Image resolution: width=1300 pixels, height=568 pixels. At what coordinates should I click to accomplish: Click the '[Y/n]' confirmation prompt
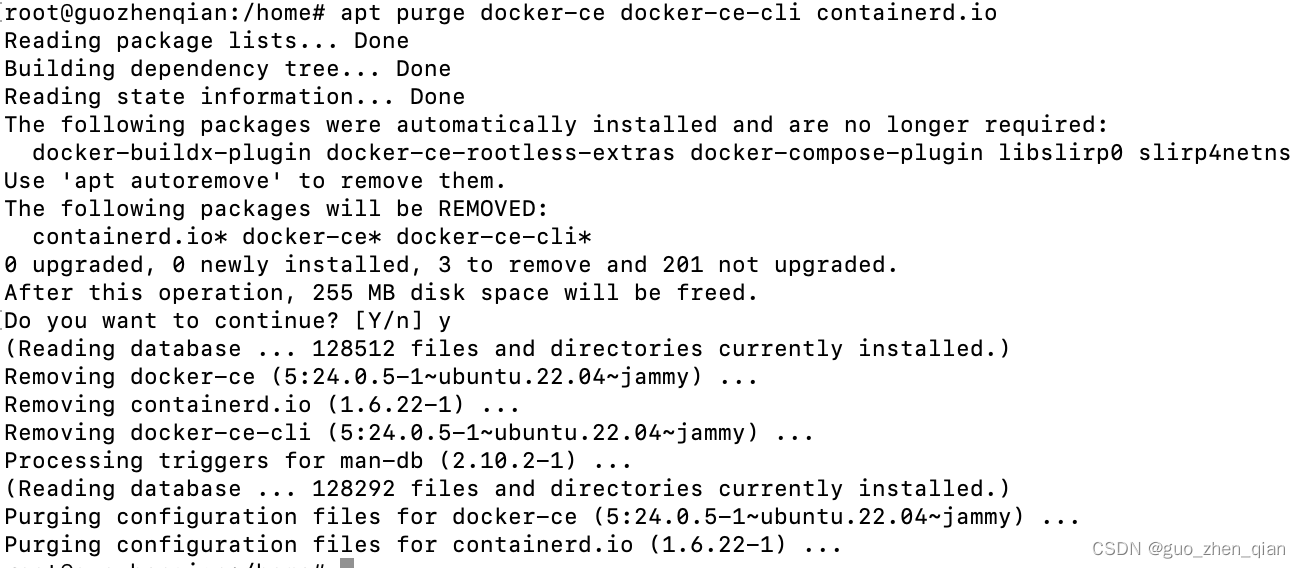[389, 321]
